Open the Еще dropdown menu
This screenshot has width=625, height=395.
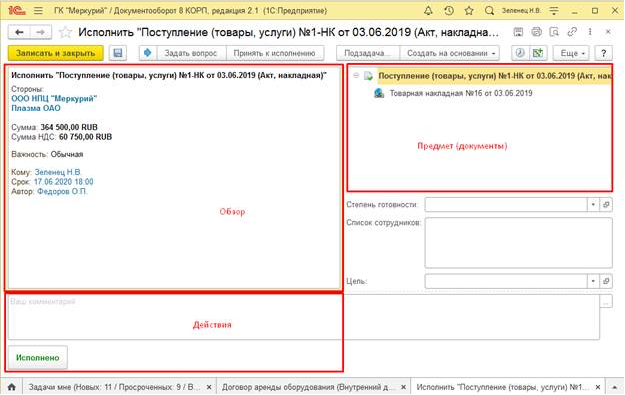tap(572, 53)
